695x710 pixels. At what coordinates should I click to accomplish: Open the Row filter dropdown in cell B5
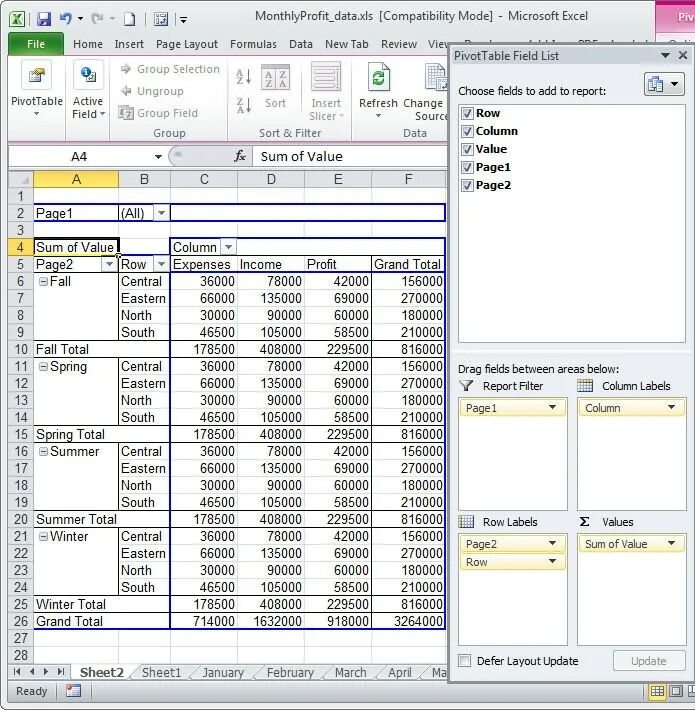click(161, 264)
